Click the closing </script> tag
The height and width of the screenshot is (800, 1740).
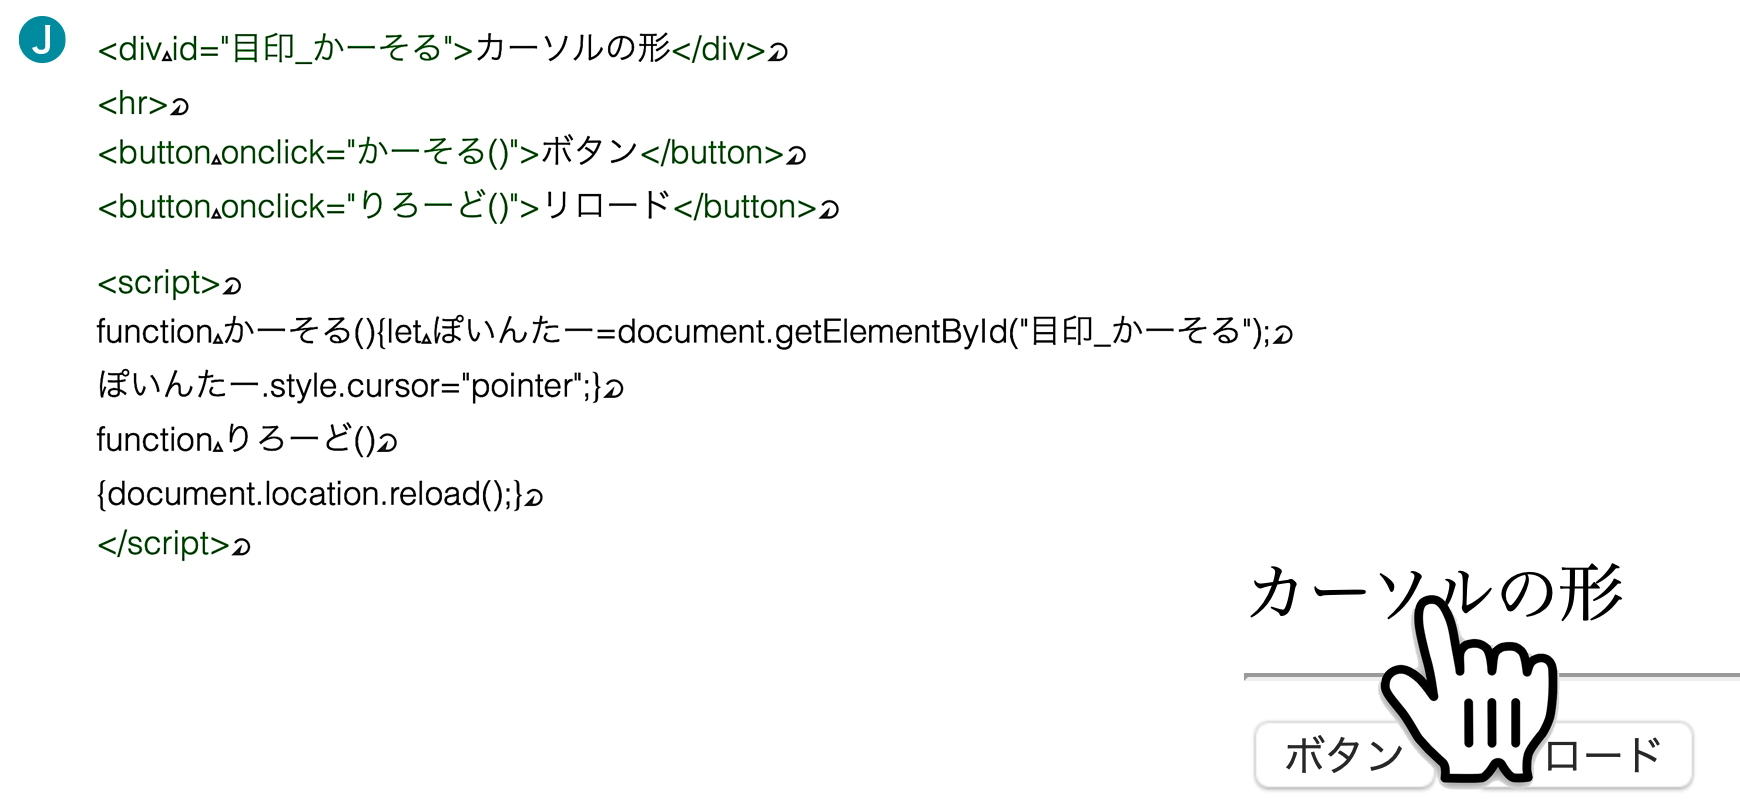click(x=163, y=544)
